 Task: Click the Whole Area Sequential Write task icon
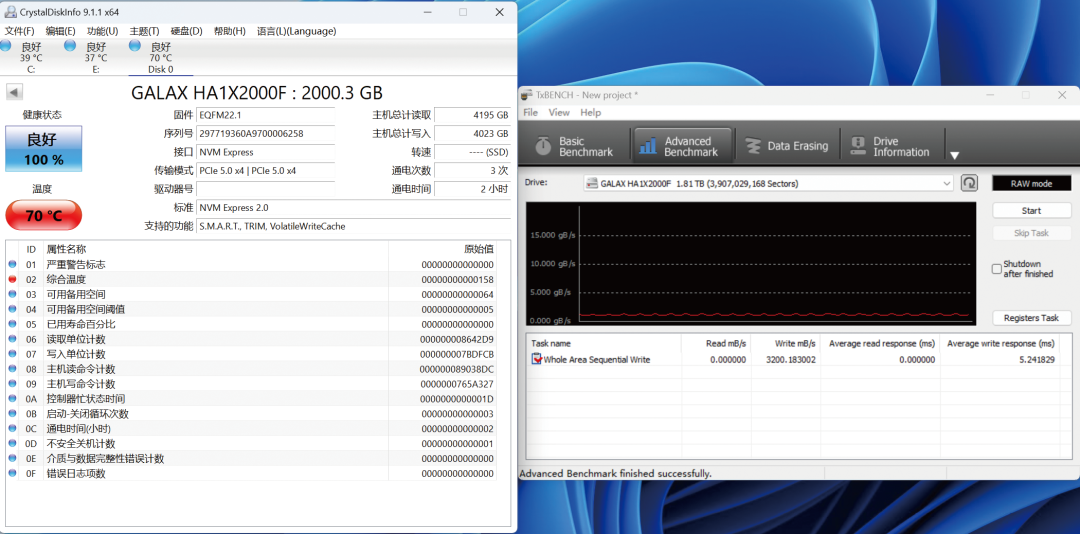537,359
